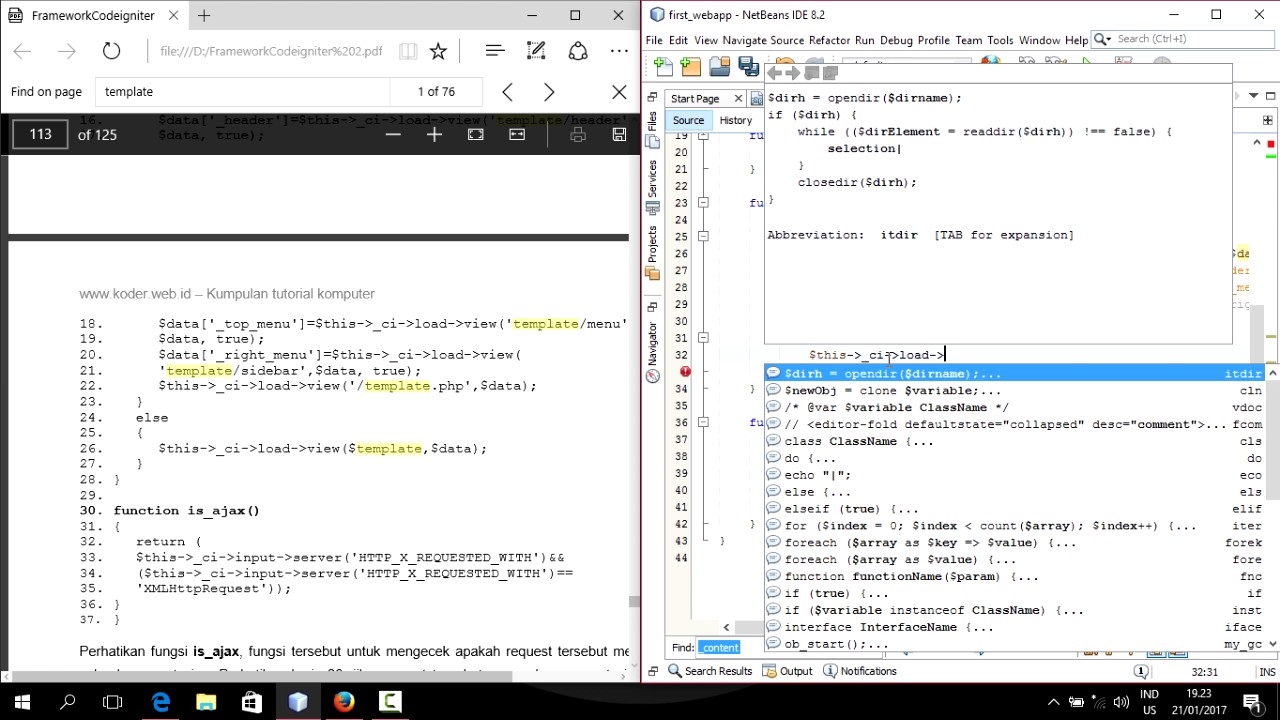Zoom in the PDF with plus icon
The height and width of the screenshot is (720, 1280).
pyautogui.click(x=434, y=134)
